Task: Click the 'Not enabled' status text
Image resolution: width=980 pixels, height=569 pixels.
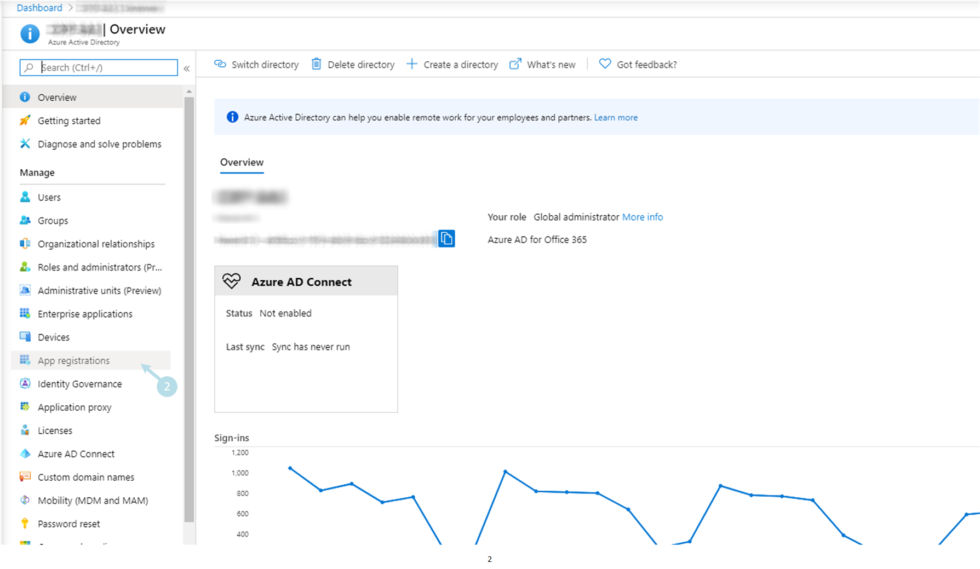Action: (286, 313)
